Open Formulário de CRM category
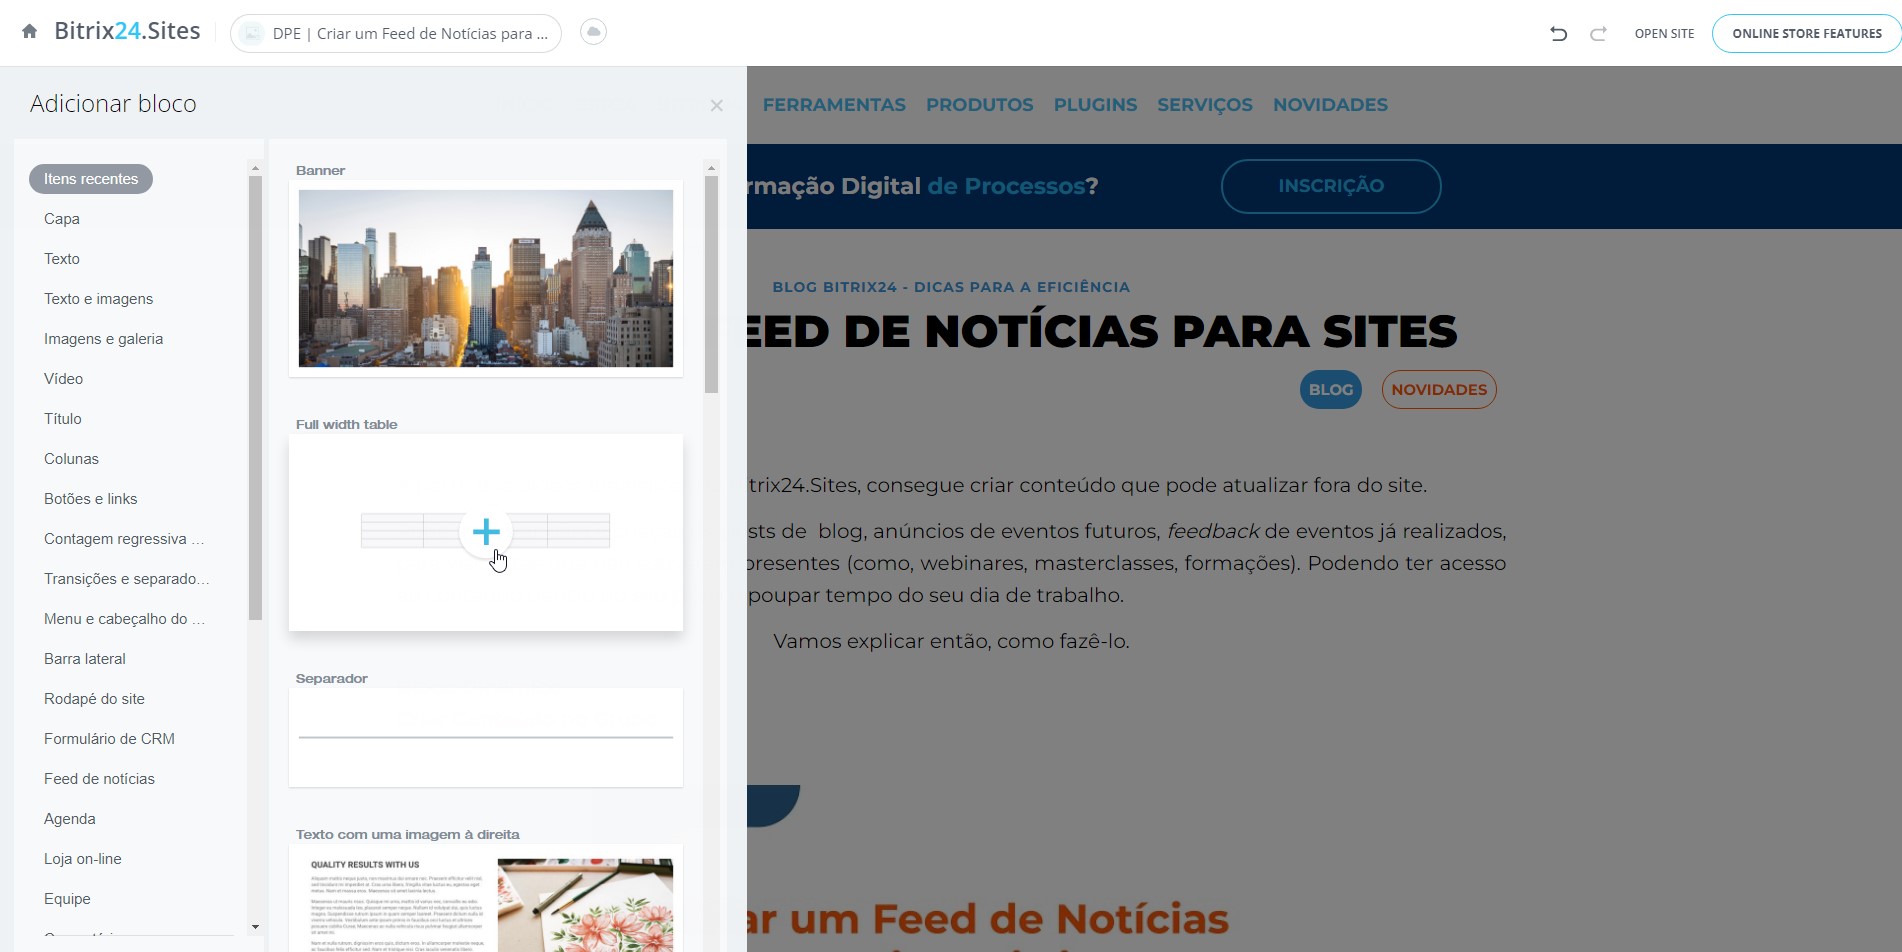The height and width of the screenshot is (952, 1902). pyautogui.click(x=110, y=739)
